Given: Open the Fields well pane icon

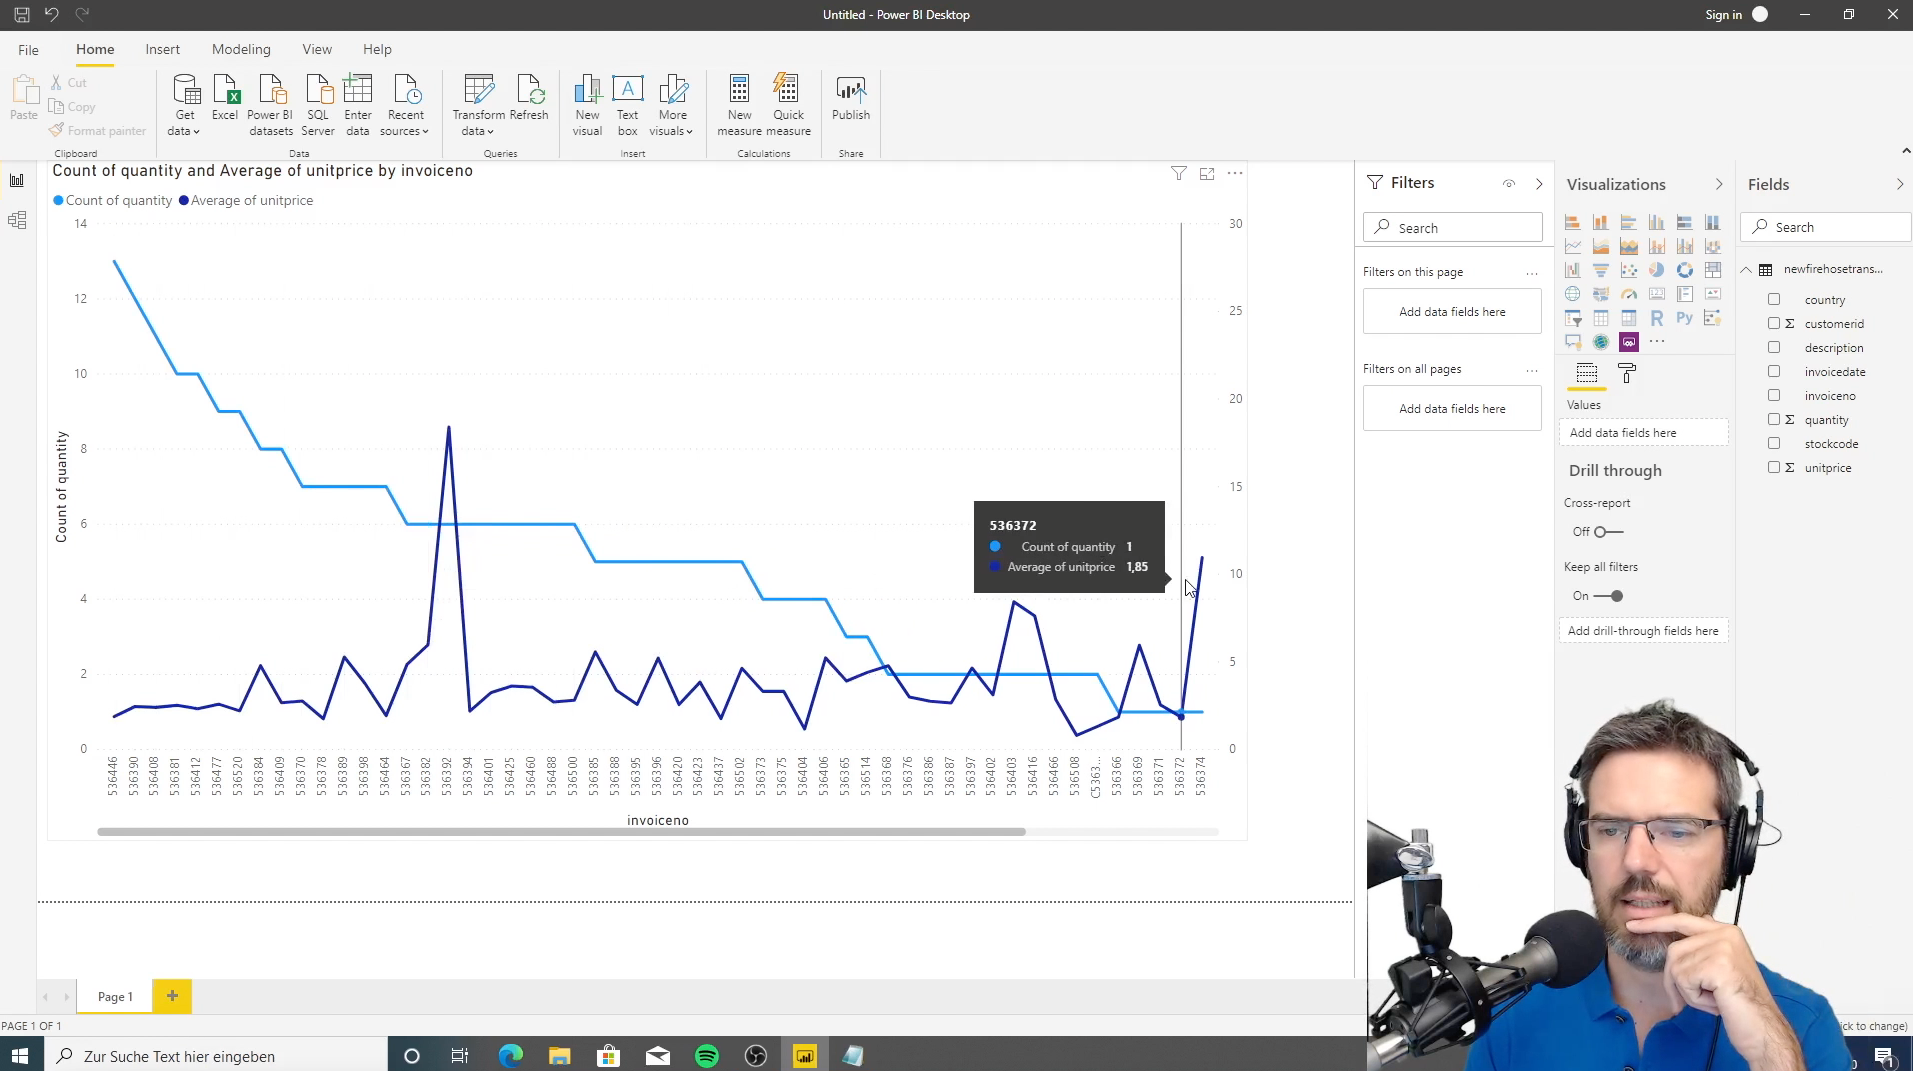Looking at the screenshot, I should click(x=1587, y=374).
